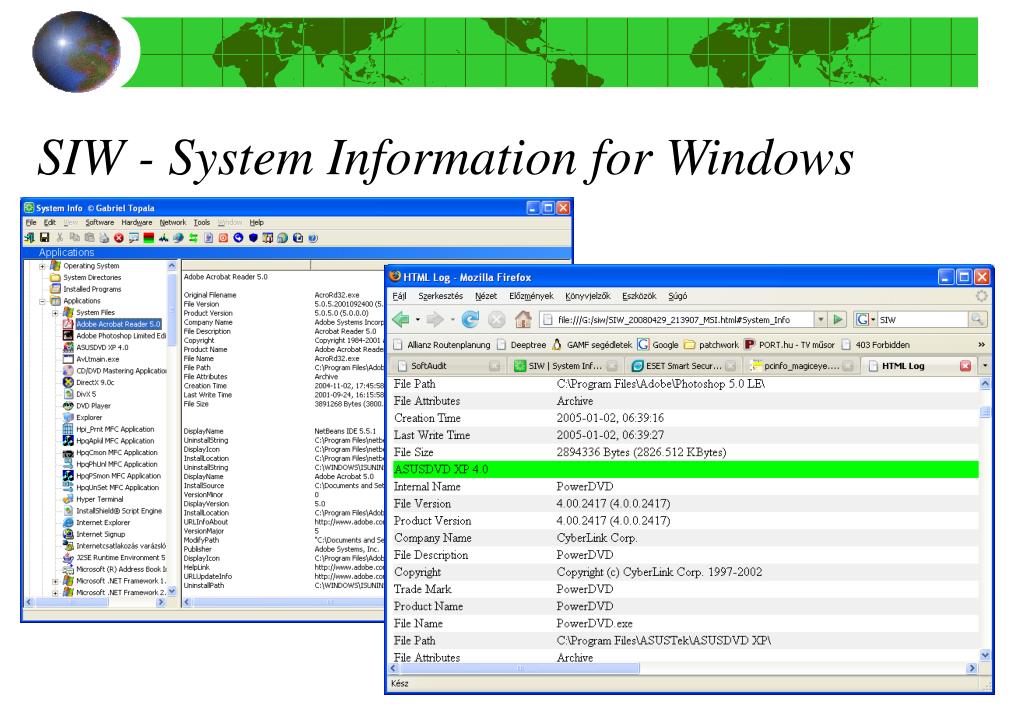Screen dimensions: 1023x708
Task: Switch to the ESET Smart Secur... tab
Action: pos(683,366)
